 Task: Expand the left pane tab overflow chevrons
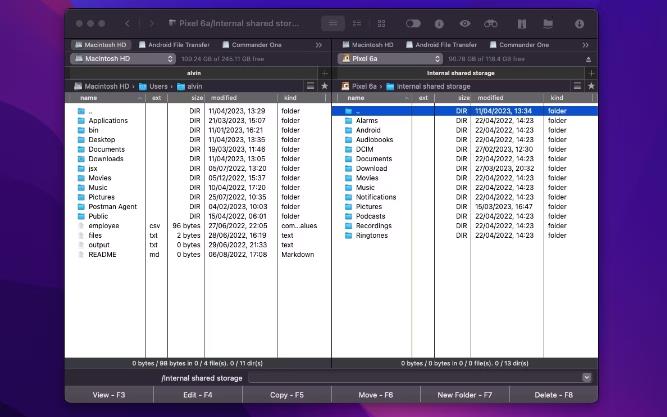click(x=318, y=45)
